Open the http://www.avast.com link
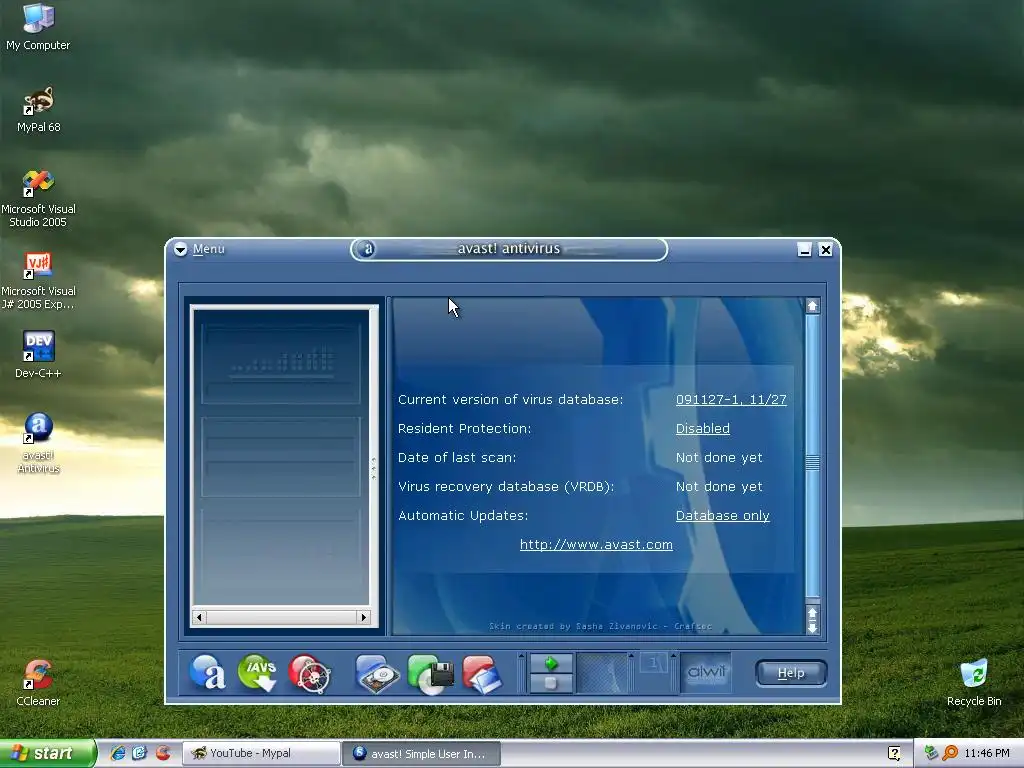This screenshot has height=768, width=1024. click(x=596, y=544)
